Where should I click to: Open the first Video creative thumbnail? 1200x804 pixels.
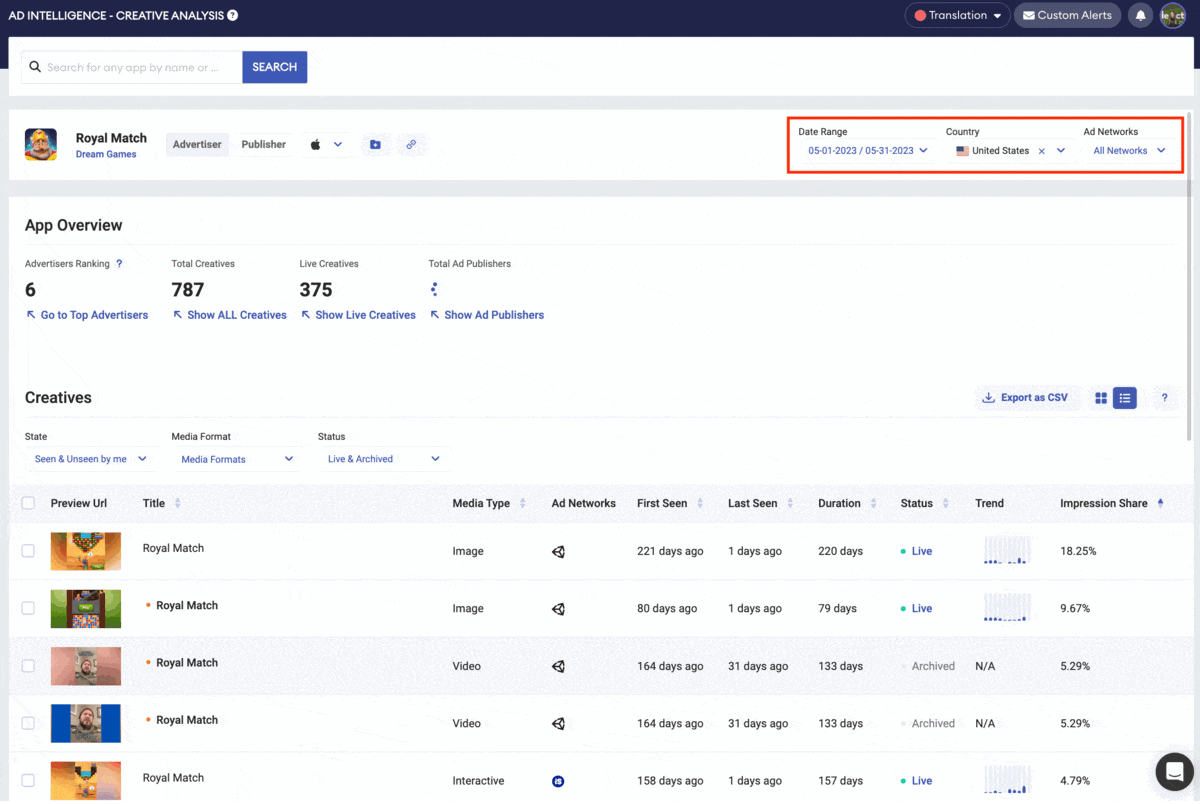[x=86, y=666]
